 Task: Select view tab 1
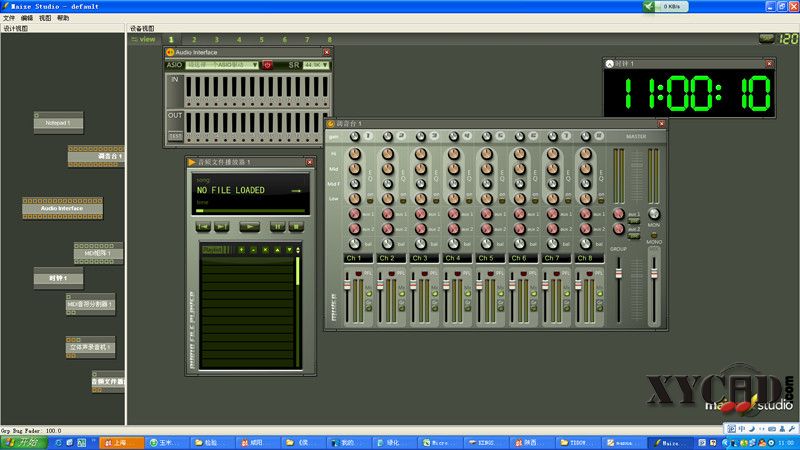point(171,40)
